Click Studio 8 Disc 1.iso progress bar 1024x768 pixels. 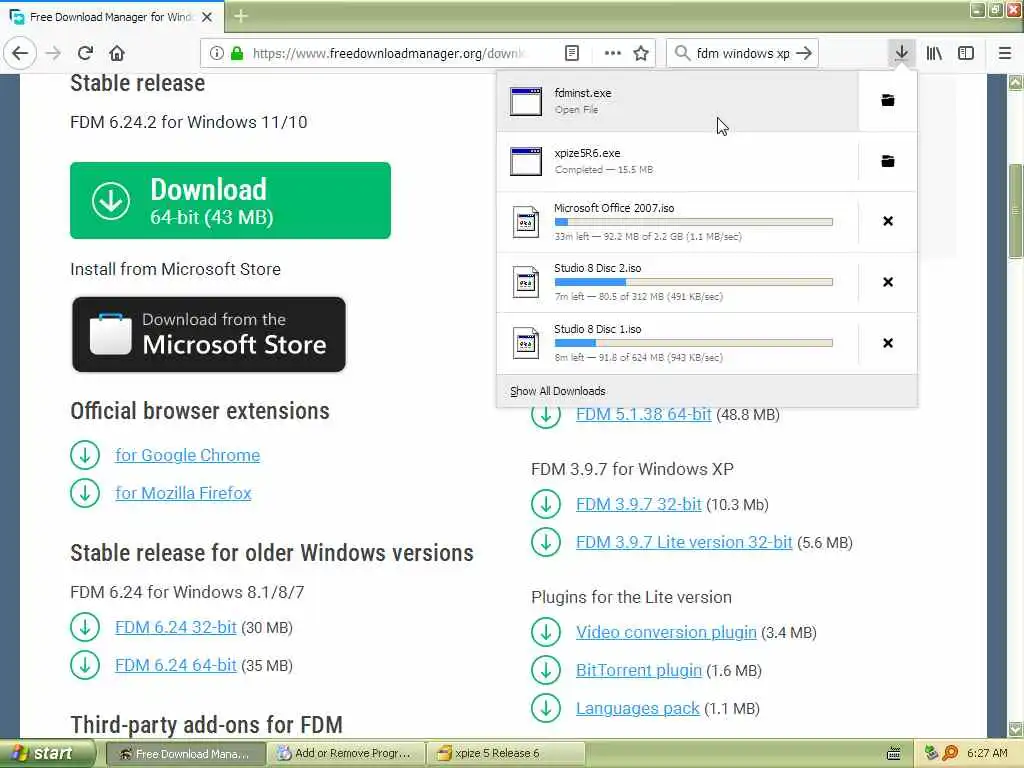click(694, 343)
